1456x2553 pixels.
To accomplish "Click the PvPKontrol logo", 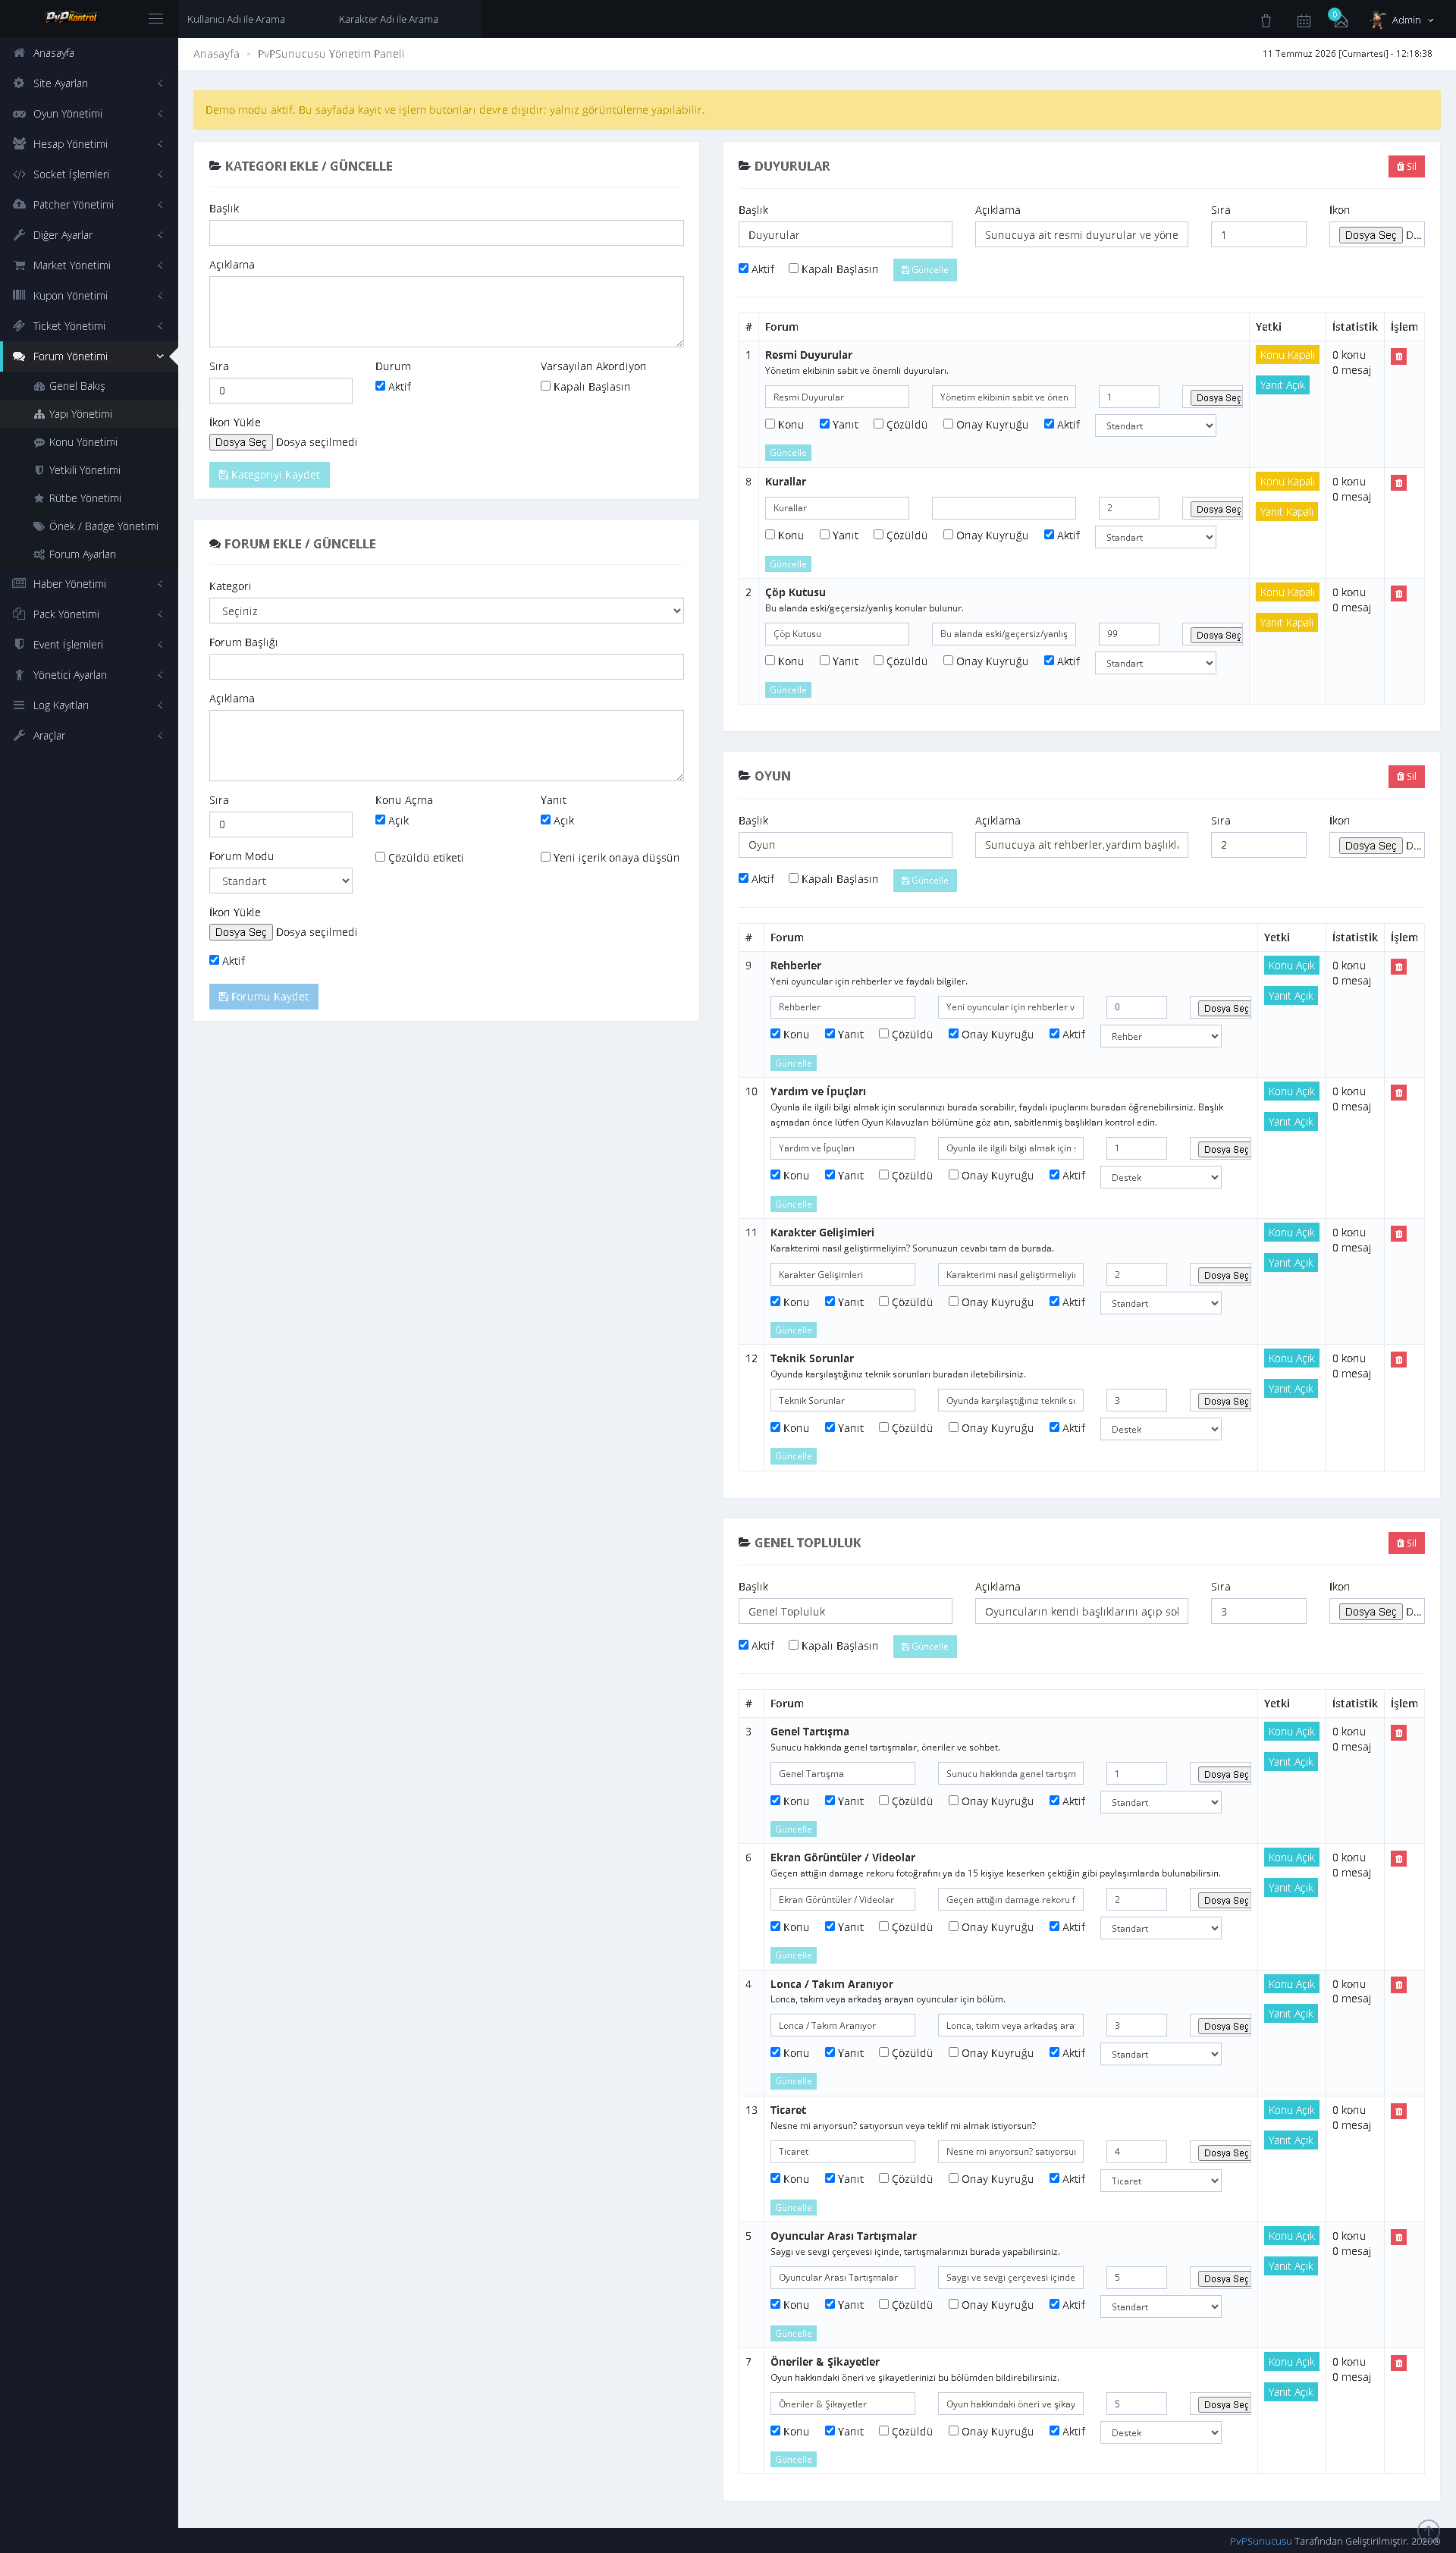I will (x=71, y=17).
